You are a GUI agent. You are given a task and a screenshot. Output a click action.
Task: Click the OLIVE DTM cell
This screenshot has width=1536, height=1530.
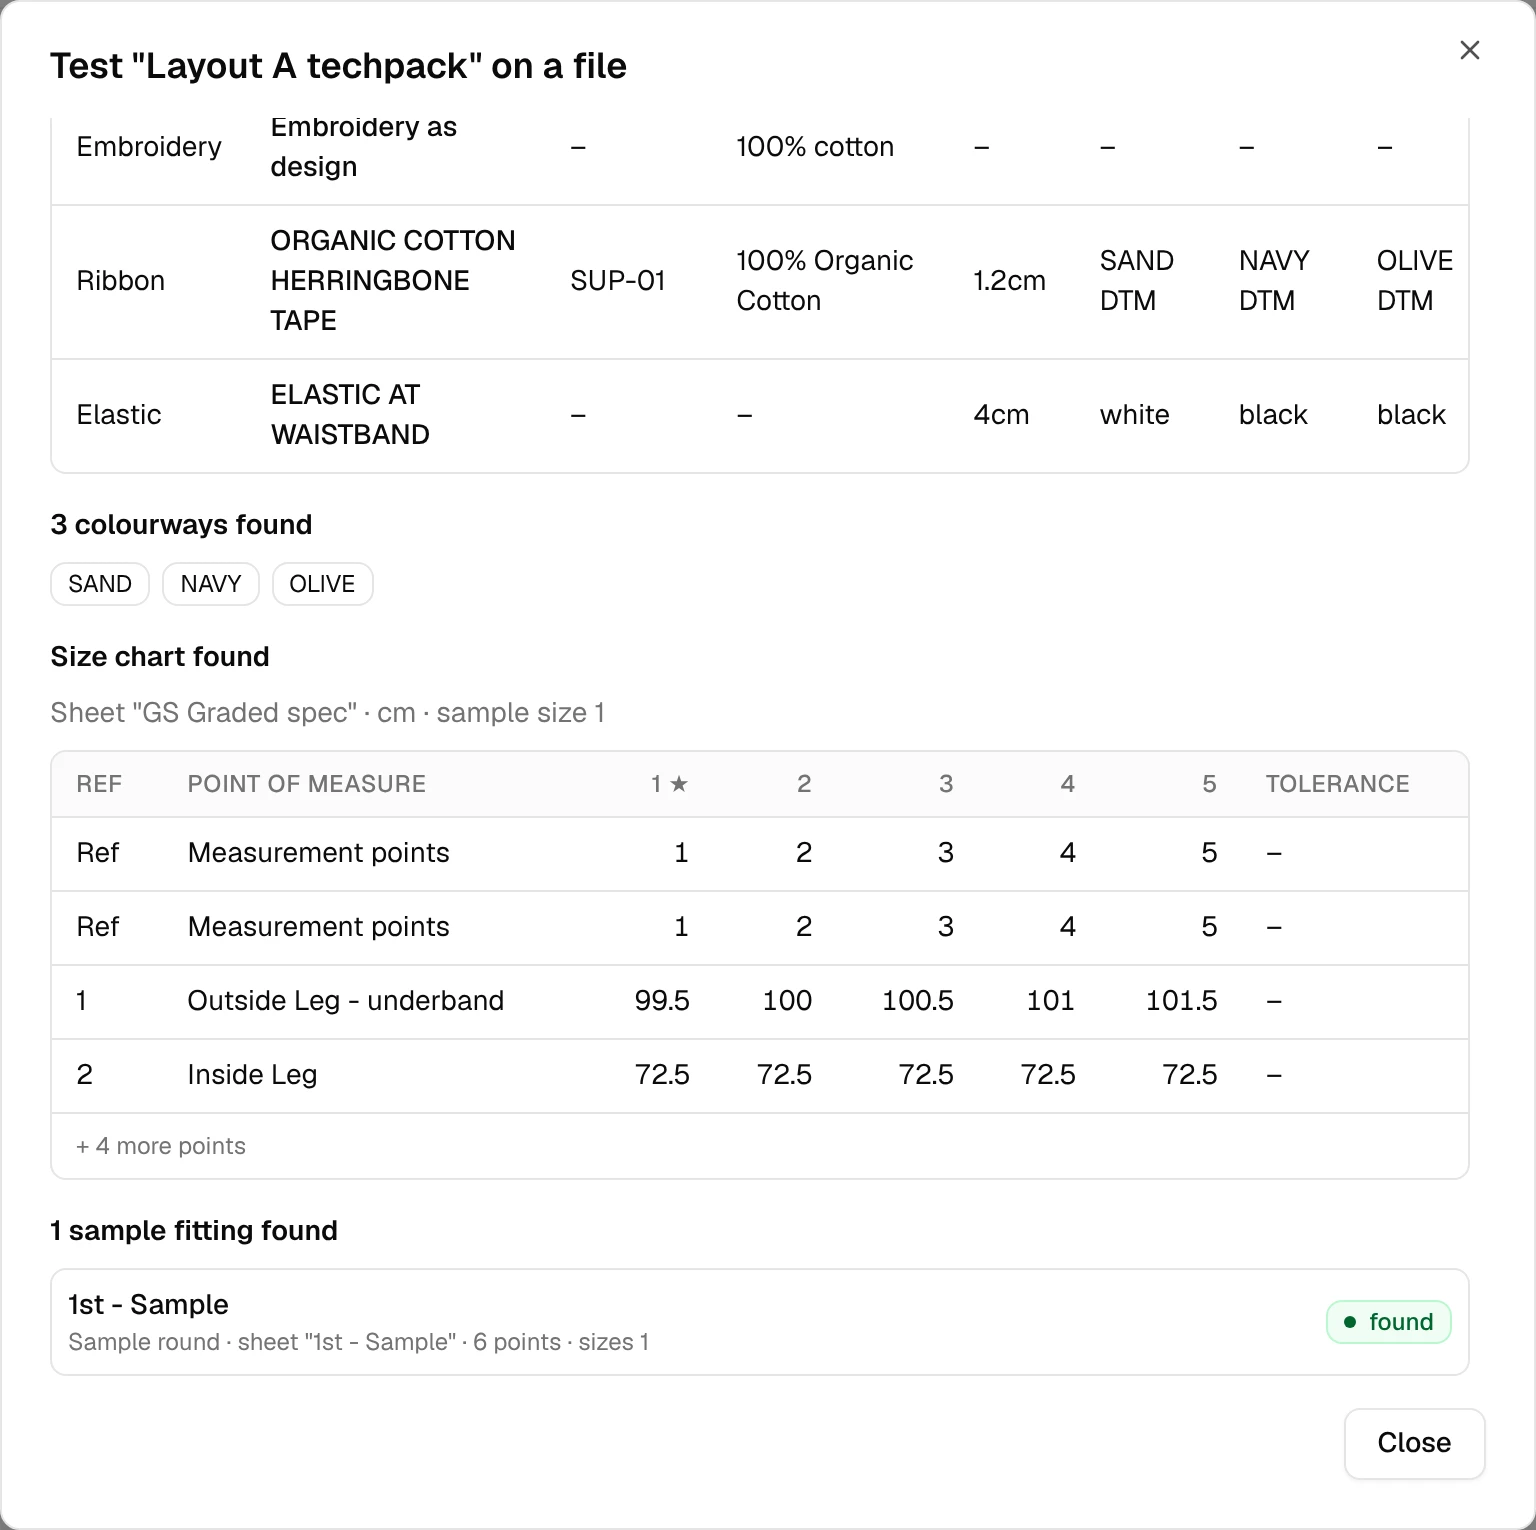pyautogui.click(x=1415, y=281)
